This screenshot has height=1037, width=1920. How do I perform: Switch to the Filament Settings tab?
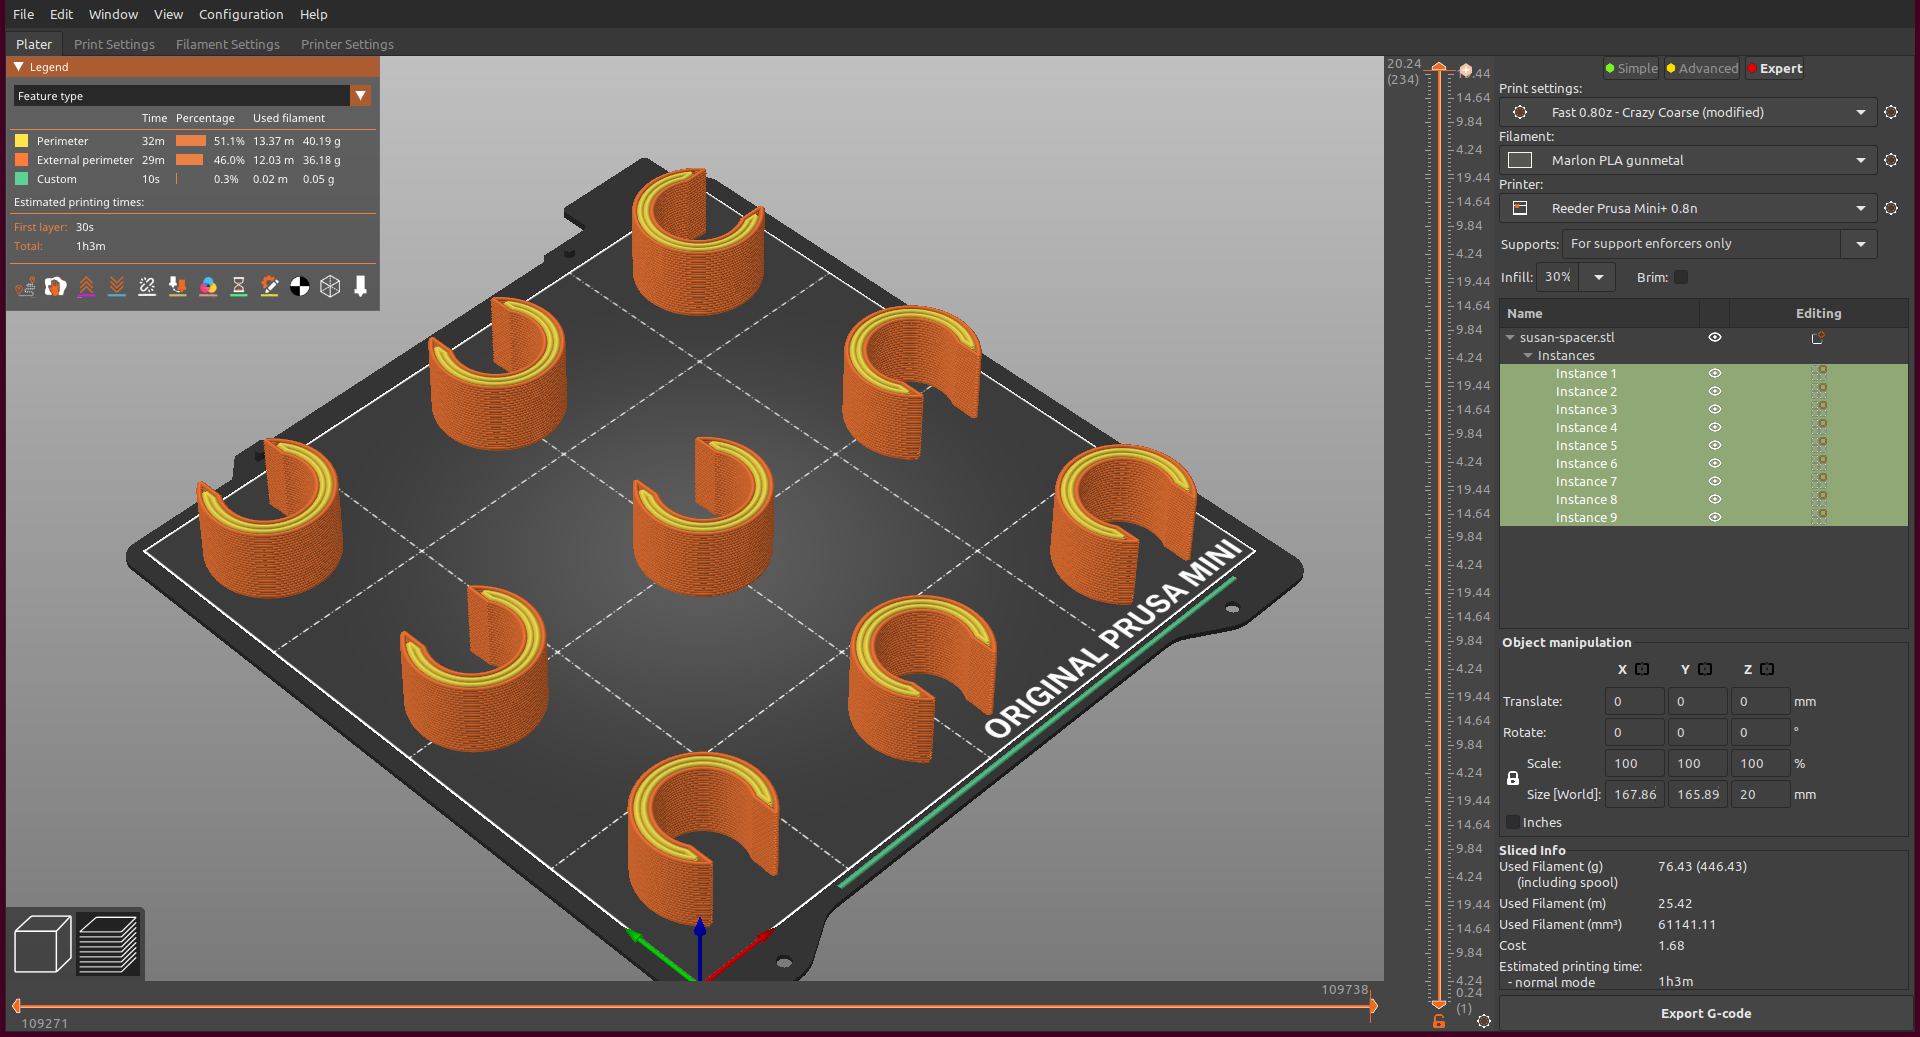(227, 44)
